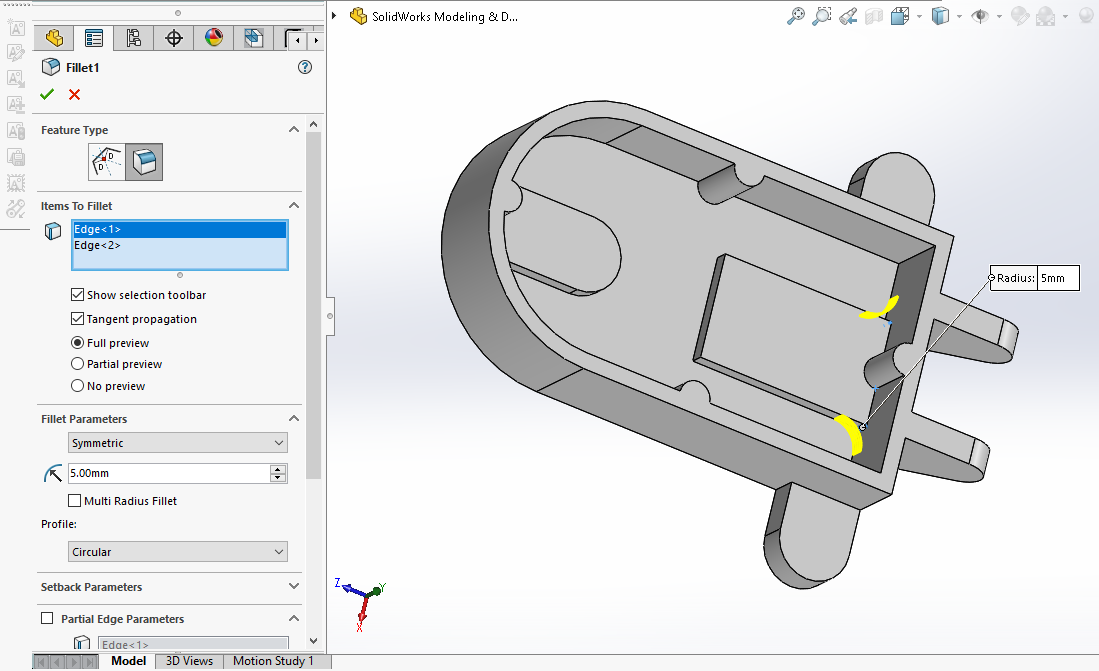Screen dimensions: 1099x671
Task: Enable Multi Radius Fillet option
Action: point(74,501)
